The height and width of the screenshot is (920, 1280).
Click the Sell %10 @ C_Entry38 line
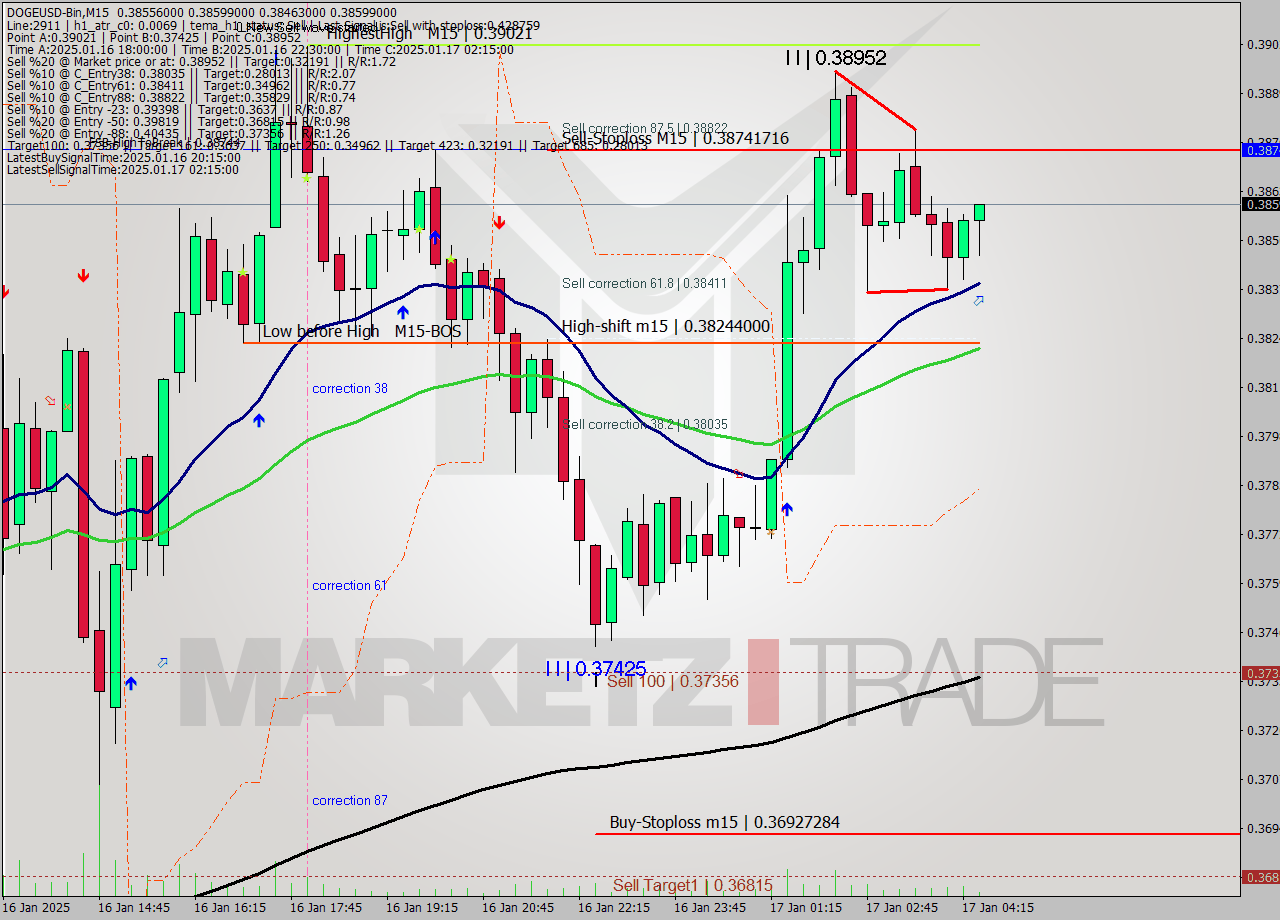point(181,73)
